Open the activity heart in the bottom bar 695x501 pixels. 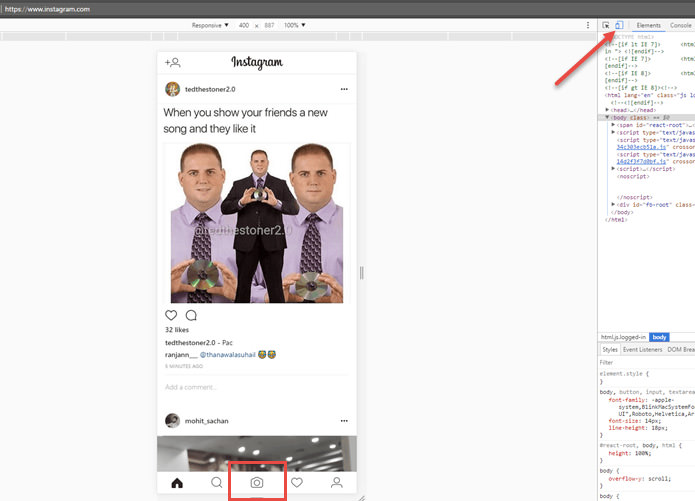pos(297,482)
